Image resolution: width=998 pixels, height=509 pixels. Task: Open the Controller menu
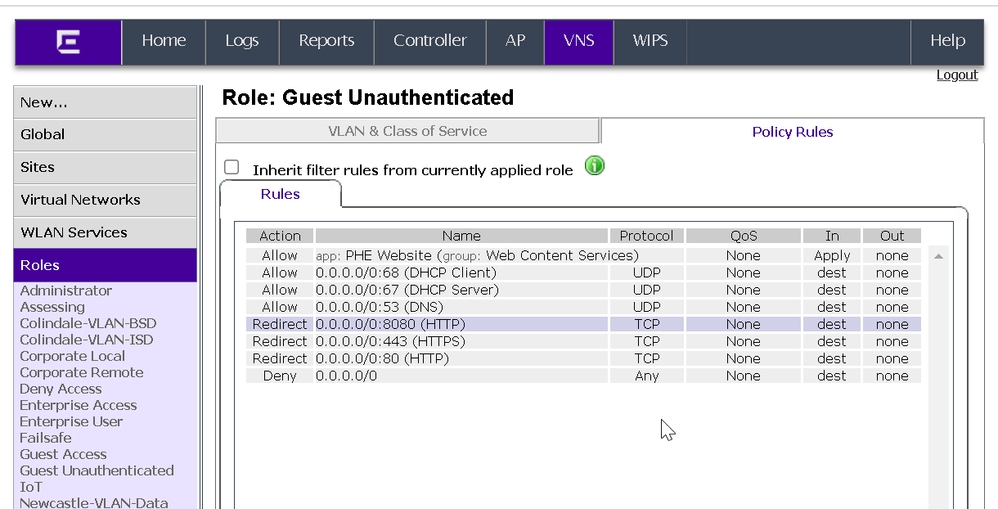(429, 41)
